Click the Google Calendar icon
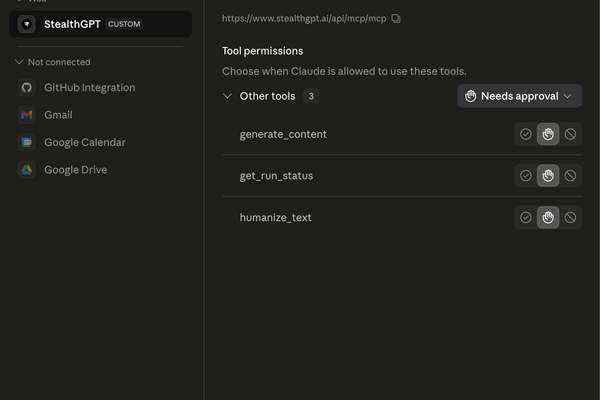The image size is (600, 400). pyautogui.click(x=27, y=142)
